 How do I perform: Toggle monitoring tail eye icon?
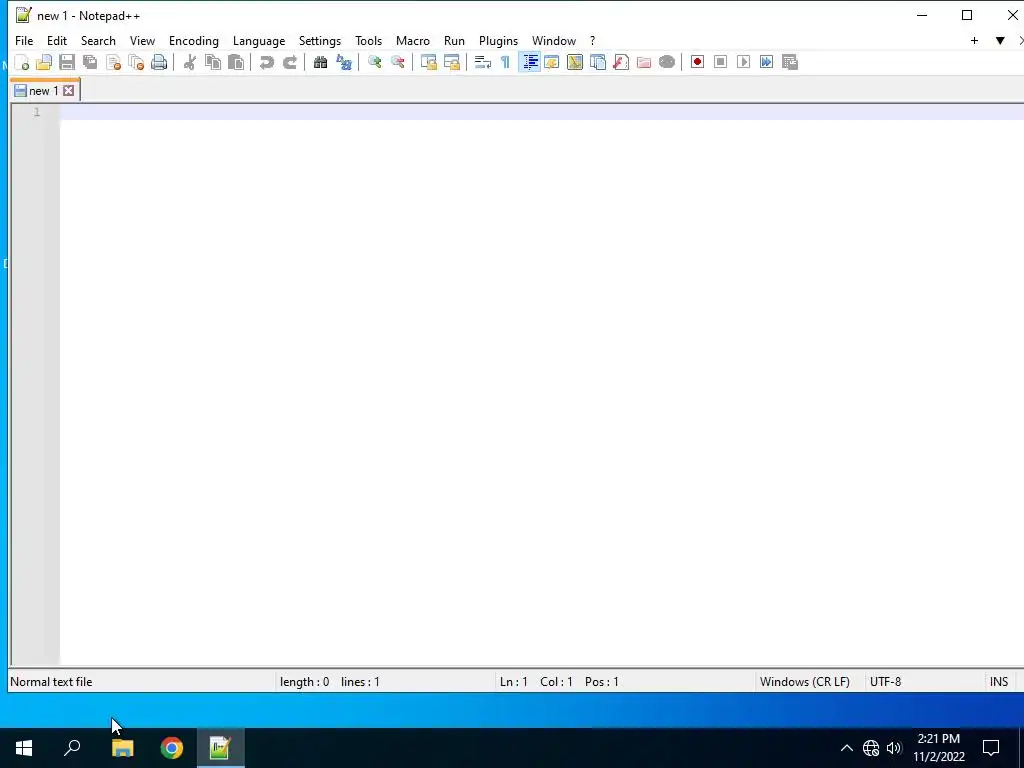point(666,62)
